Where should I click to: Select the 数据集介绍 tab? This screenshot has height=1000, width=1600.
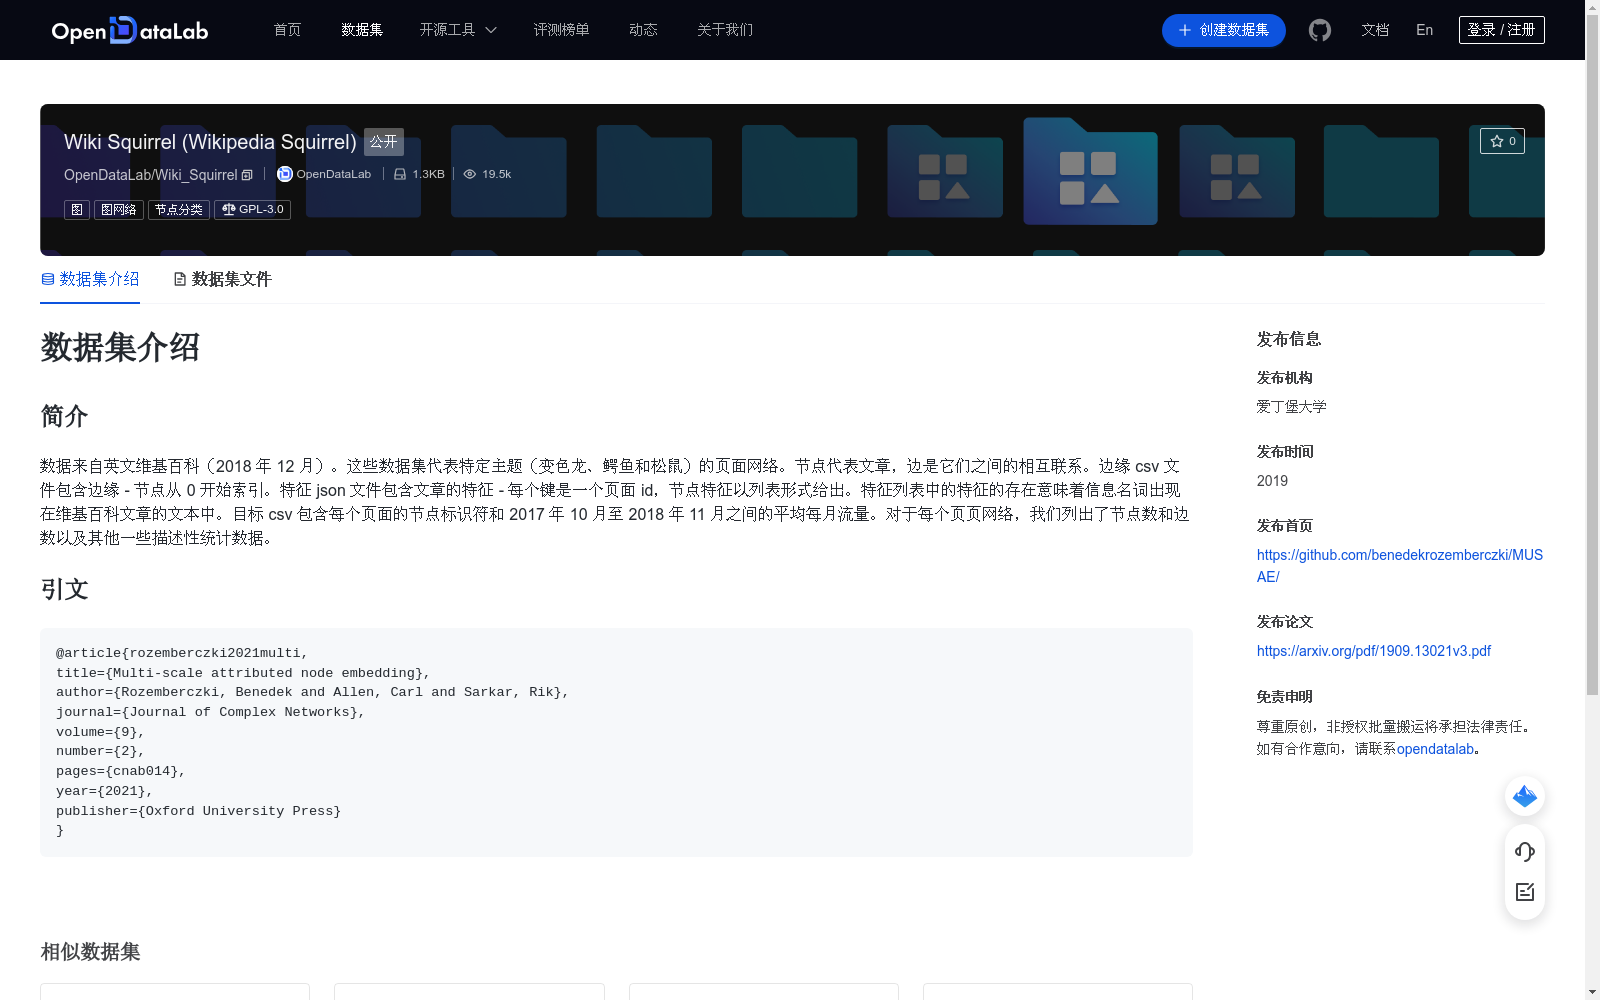(x=90, y=279)
